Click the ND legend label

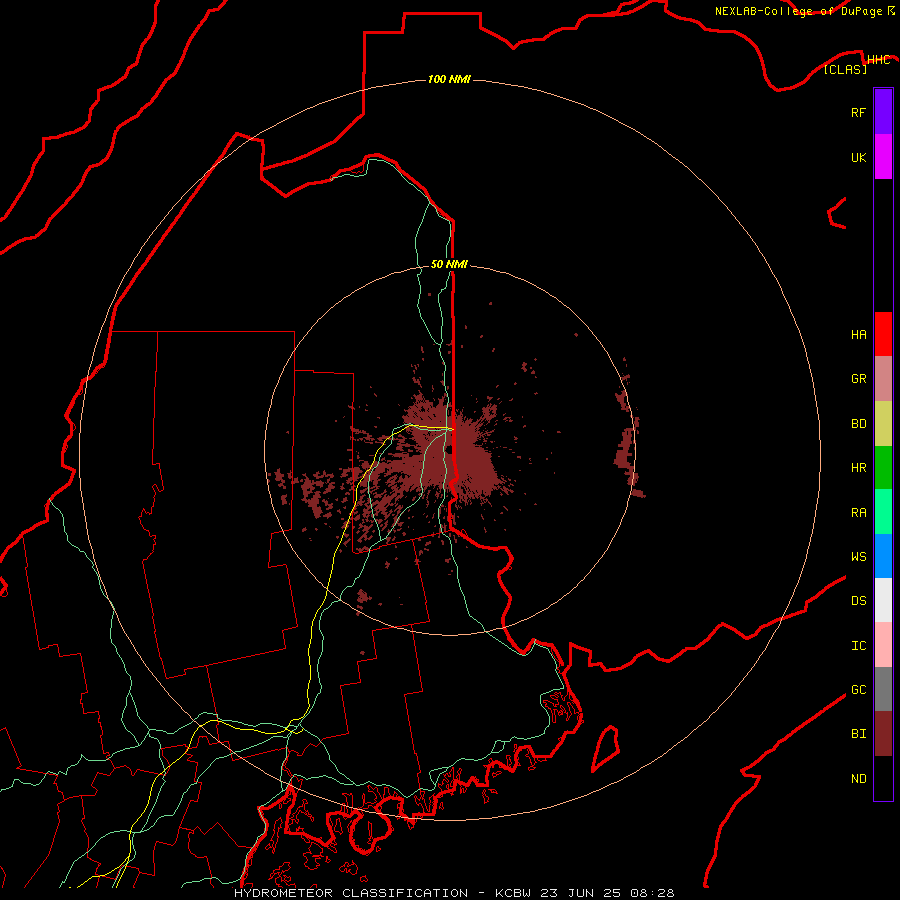pyautogui.click(x=858, y=779)
